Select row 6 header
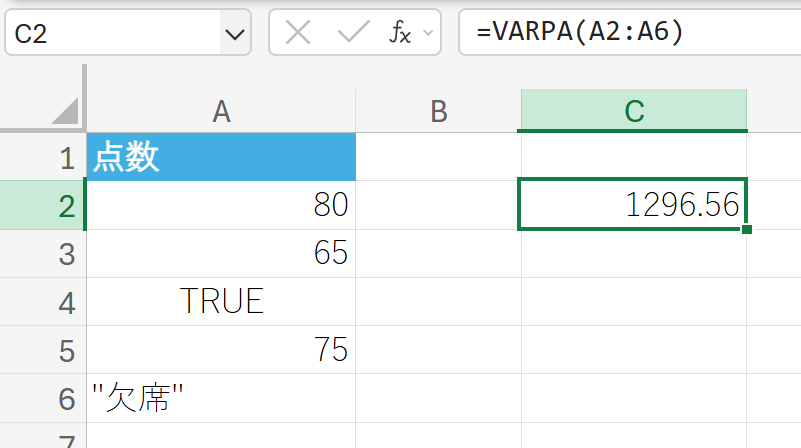The height and width of the screenshot is (448, 801). coord(66,399)
